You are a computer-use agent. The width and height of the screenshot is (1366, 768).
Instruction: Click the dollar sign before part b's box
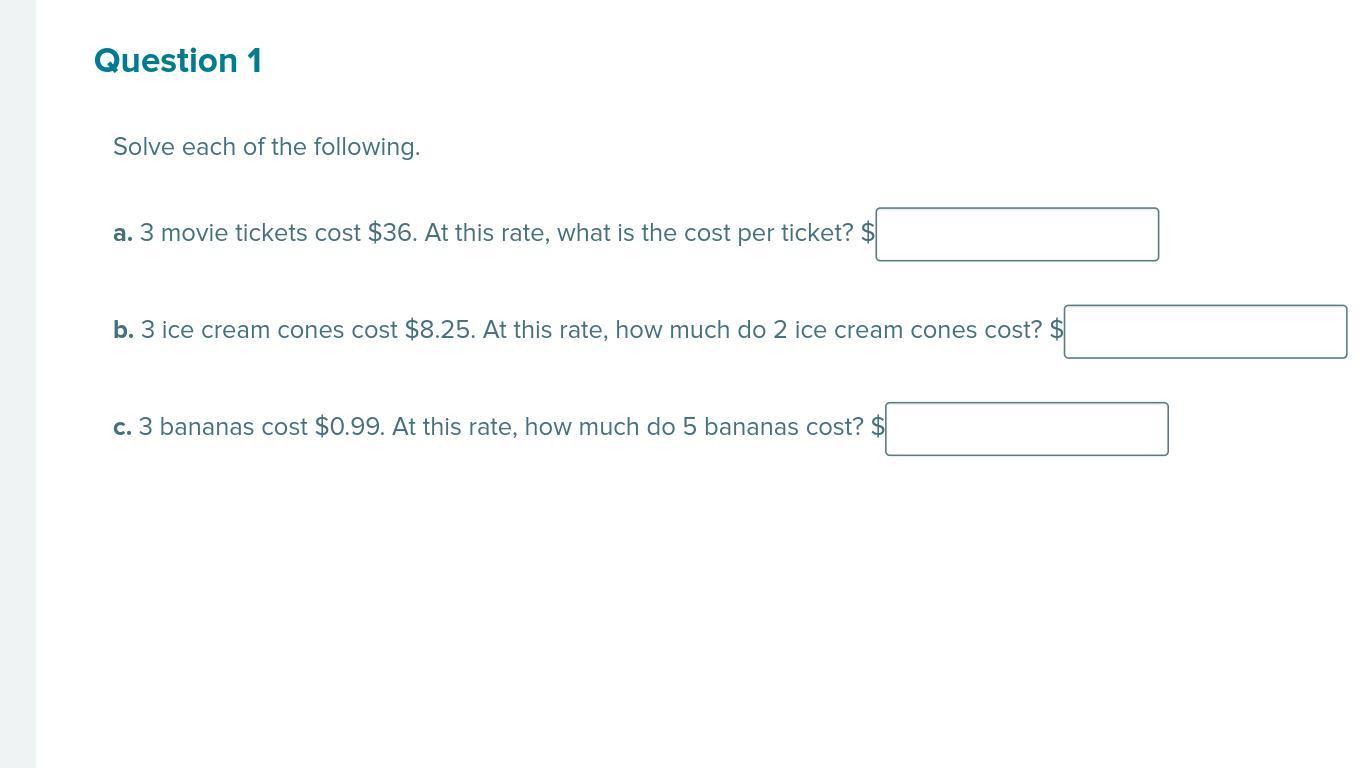pos(1057,330)
